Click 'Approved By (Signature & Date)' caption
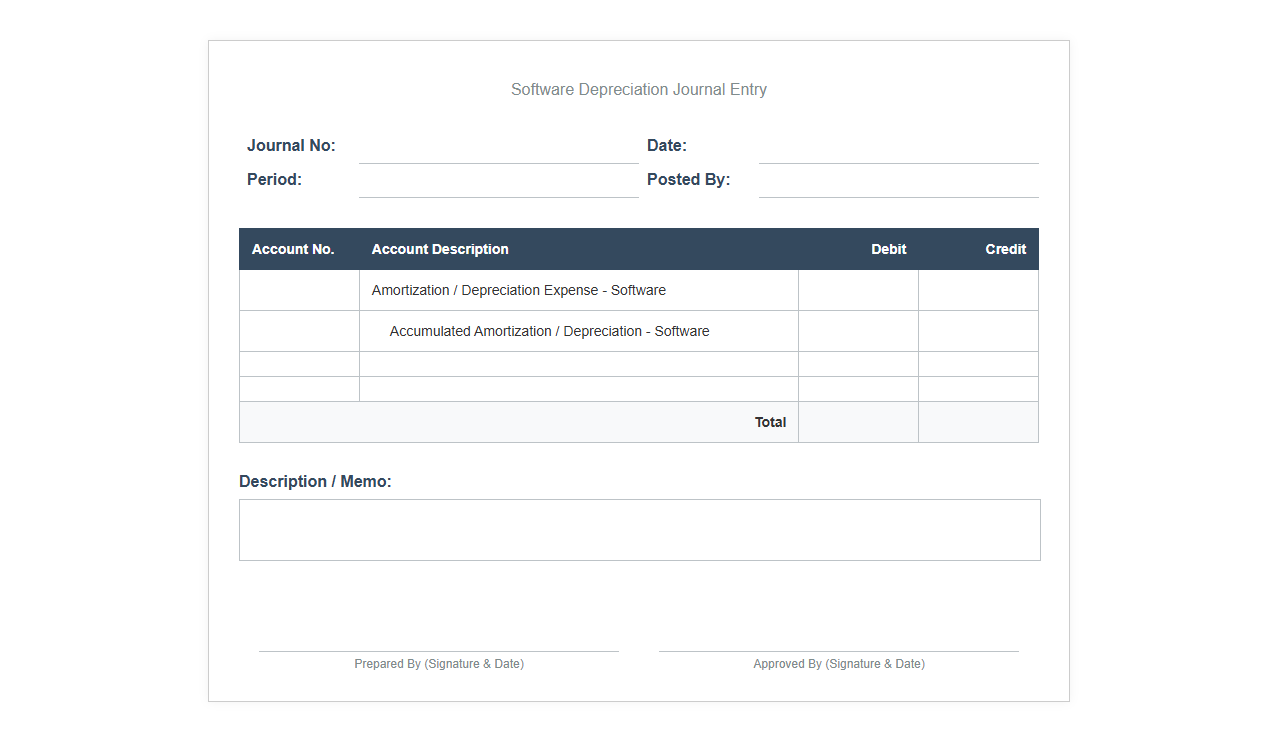 pyautogui.click(x=839, y=664)
